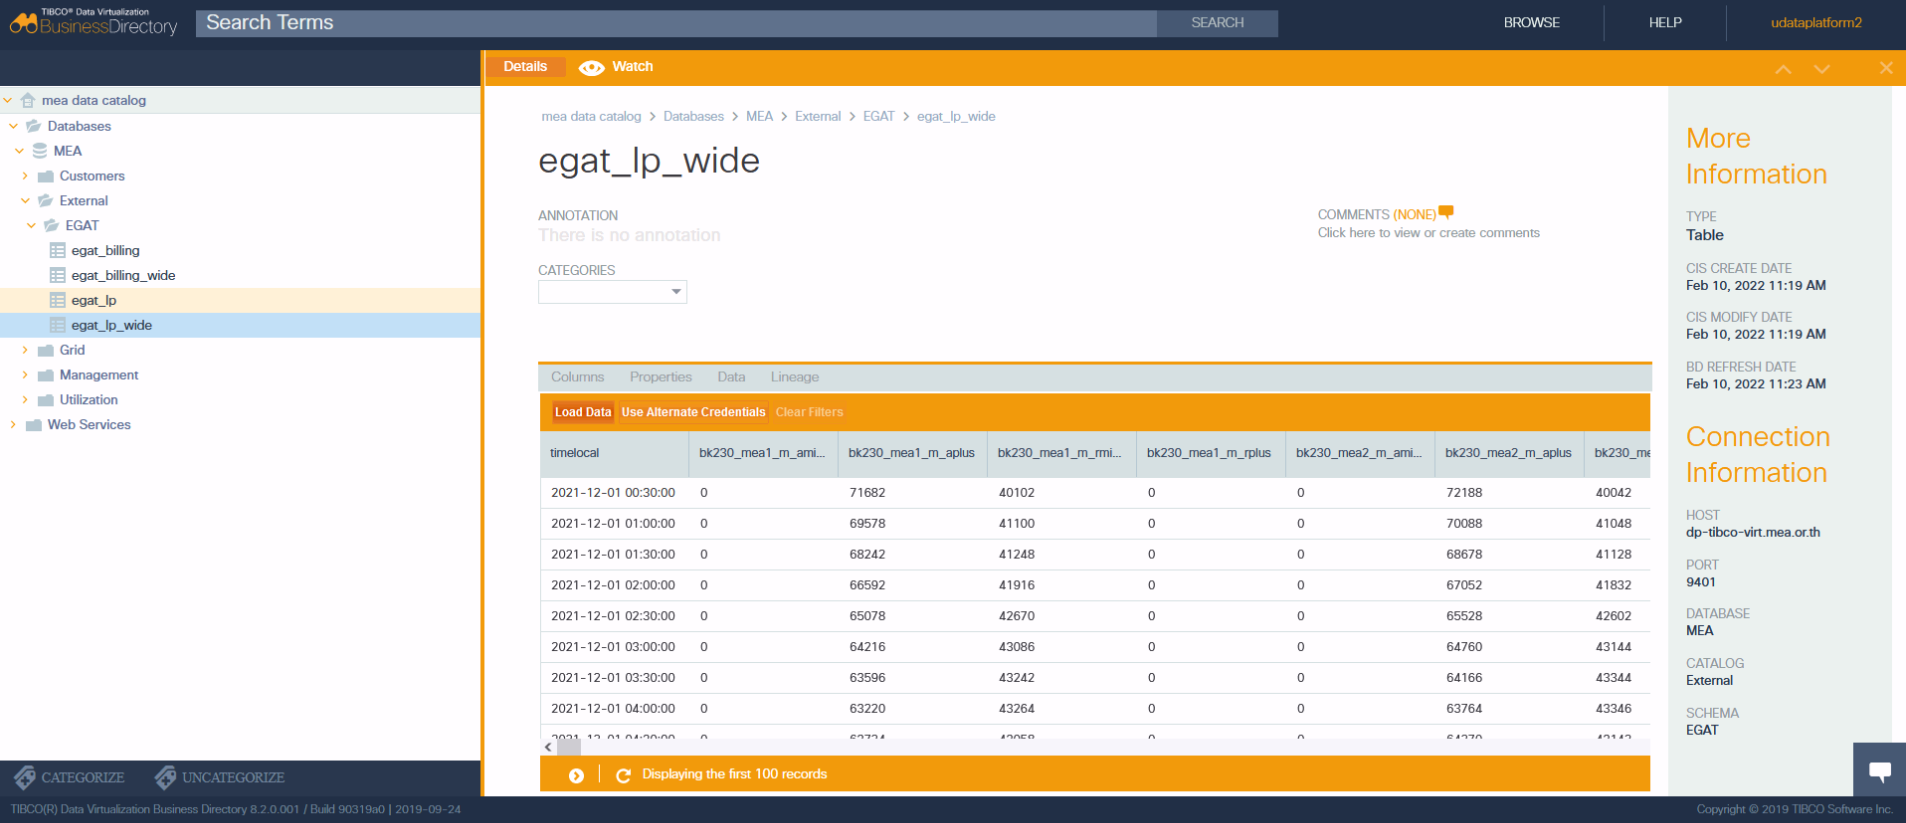Collapse the External folder
Viewport: 1906px width, 823px height.
(x=25, y=201)
